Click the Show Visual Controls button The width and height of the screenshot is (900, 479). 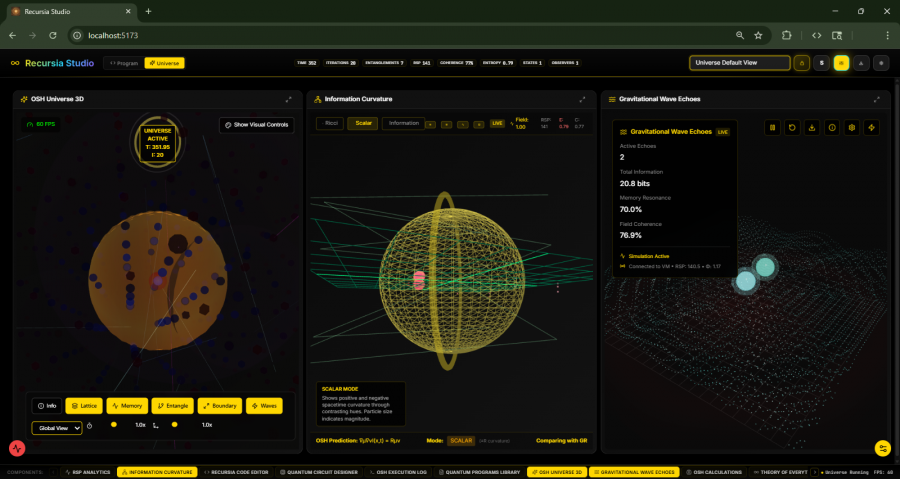click(257, 125)
